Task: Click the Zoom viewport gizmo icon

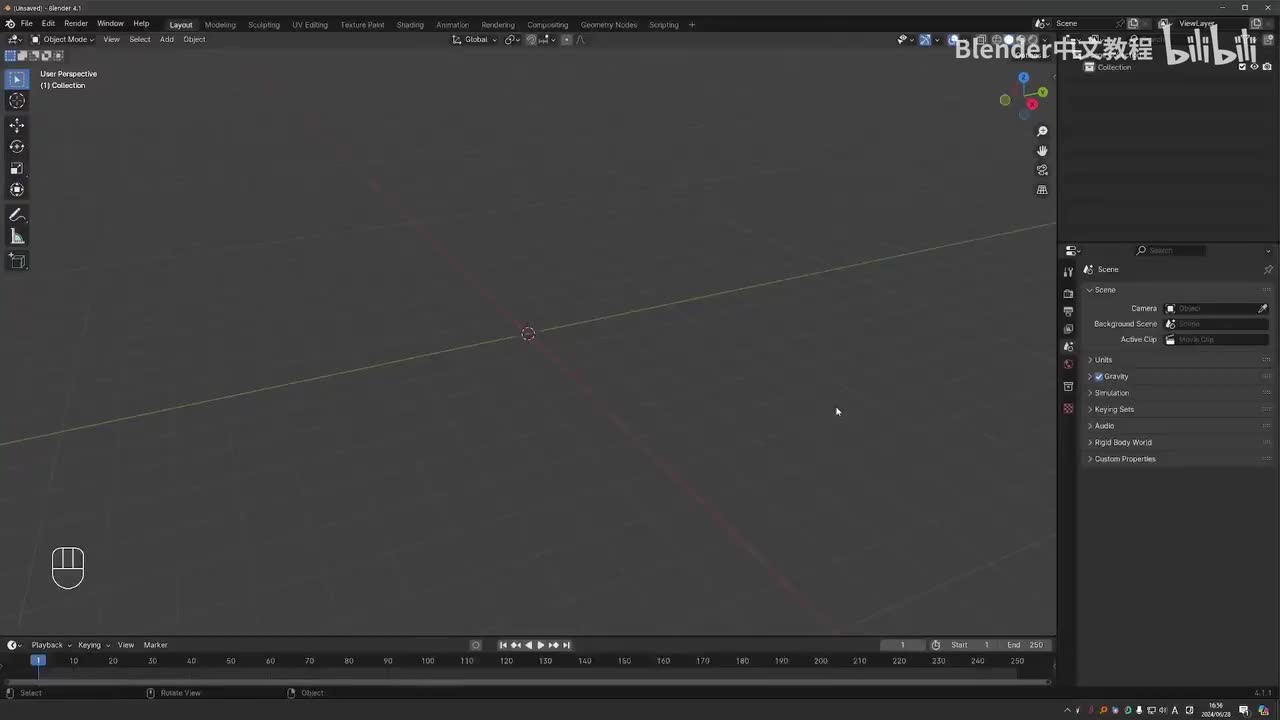Action: click(x=1042, y=131)
